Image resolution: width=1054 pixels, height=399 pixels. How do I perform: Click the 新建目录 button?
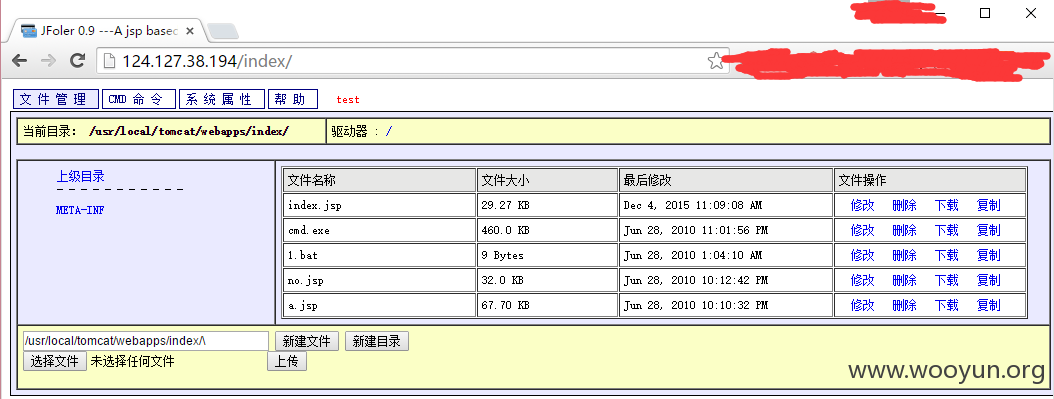tap(376, 341)
